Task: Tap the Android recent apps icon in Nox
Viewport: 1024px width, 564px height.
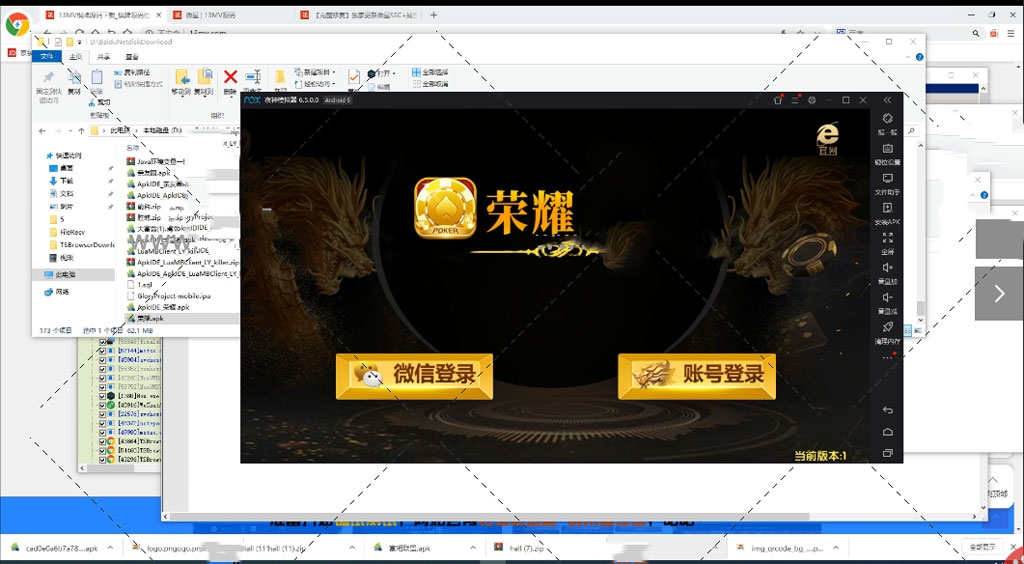Action: 887,453
